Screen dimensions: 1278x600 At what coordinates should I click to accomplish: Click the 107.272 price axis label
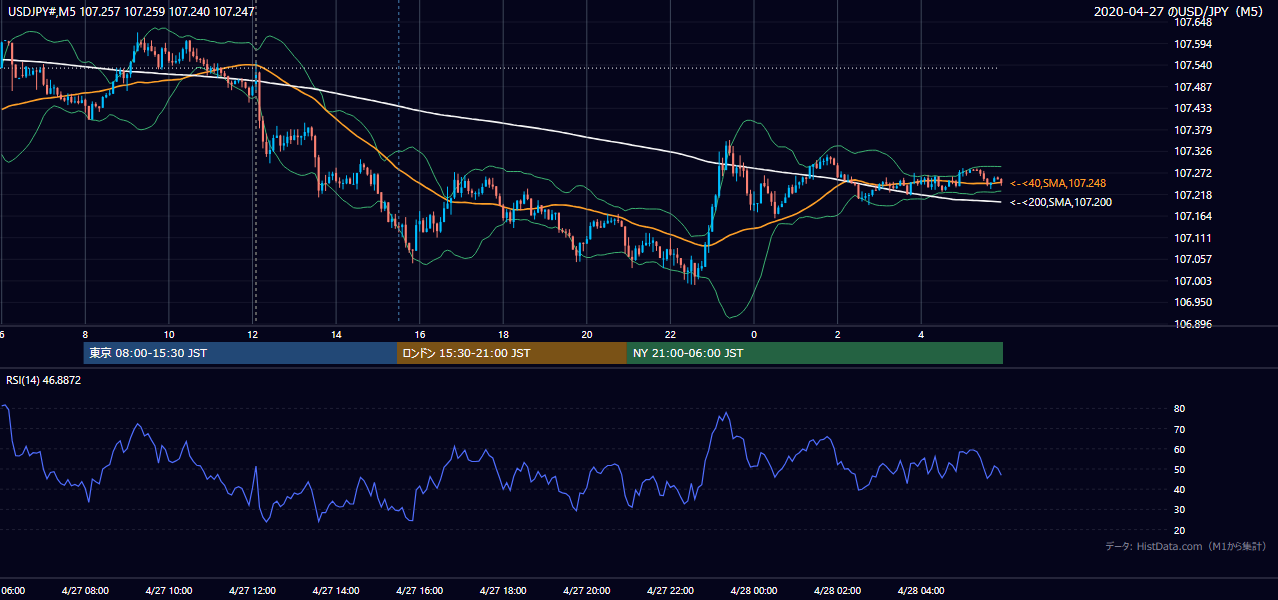pyautogui.click(x=1192, y=173)
